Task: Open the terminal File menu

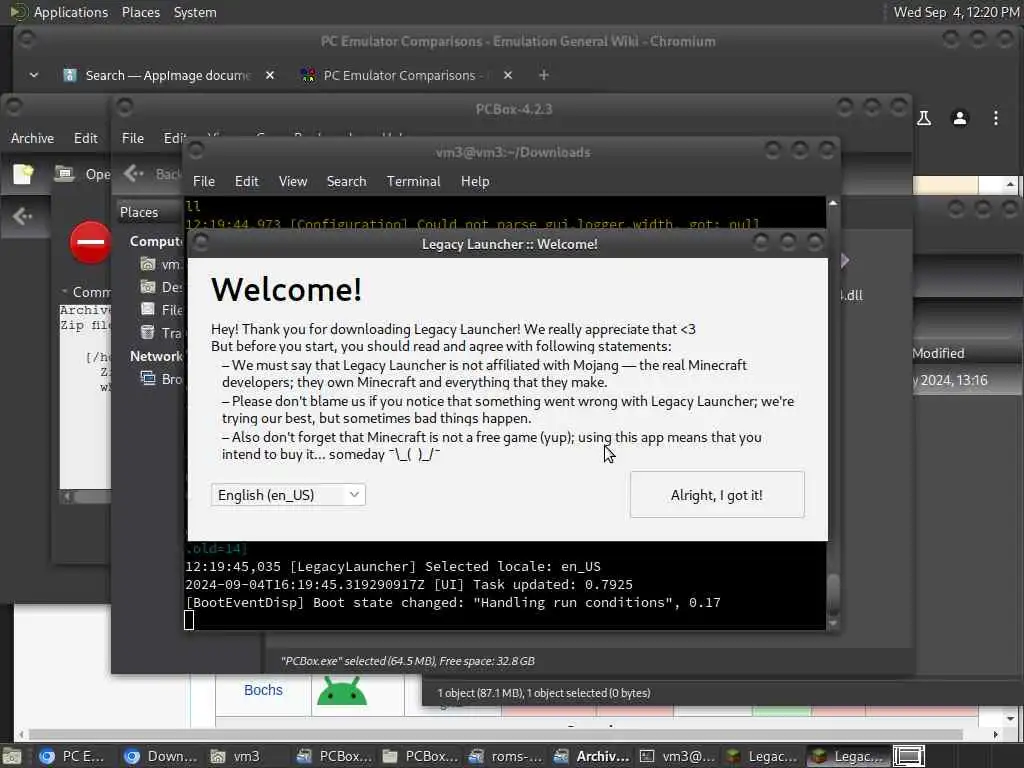Action: click(x=204, y=182)
